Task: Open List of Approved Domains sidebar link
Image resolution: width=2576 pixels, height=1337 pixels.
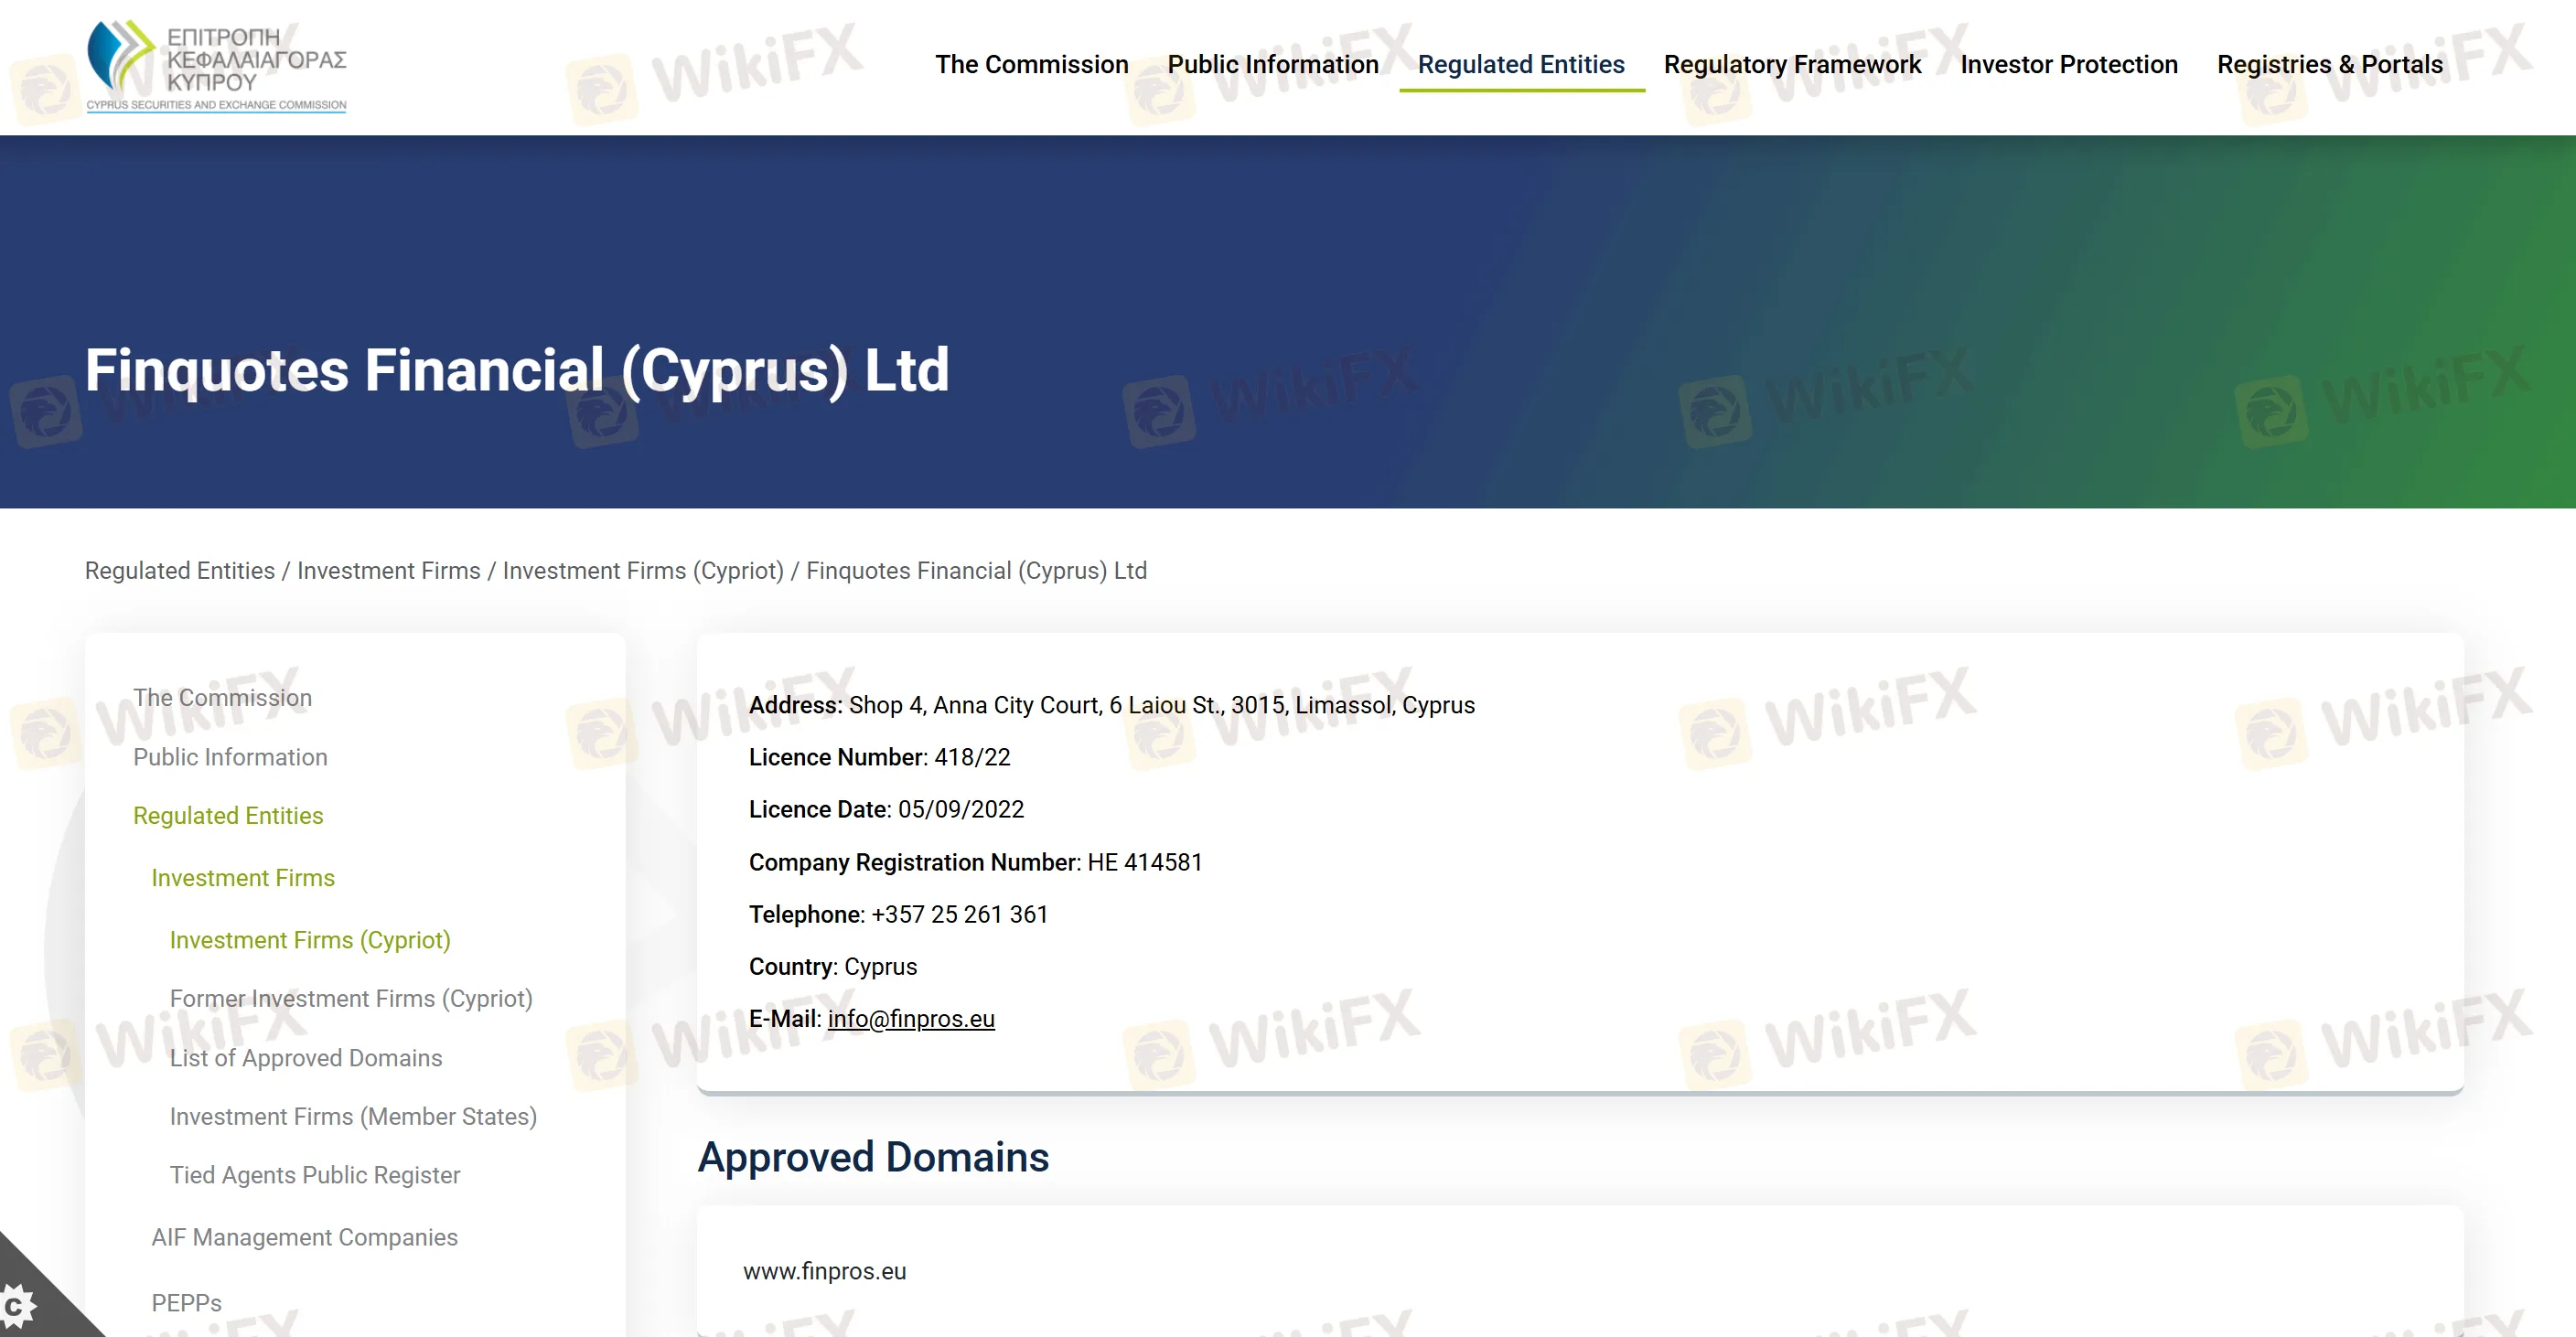Action: click(x=305, y=1058)
